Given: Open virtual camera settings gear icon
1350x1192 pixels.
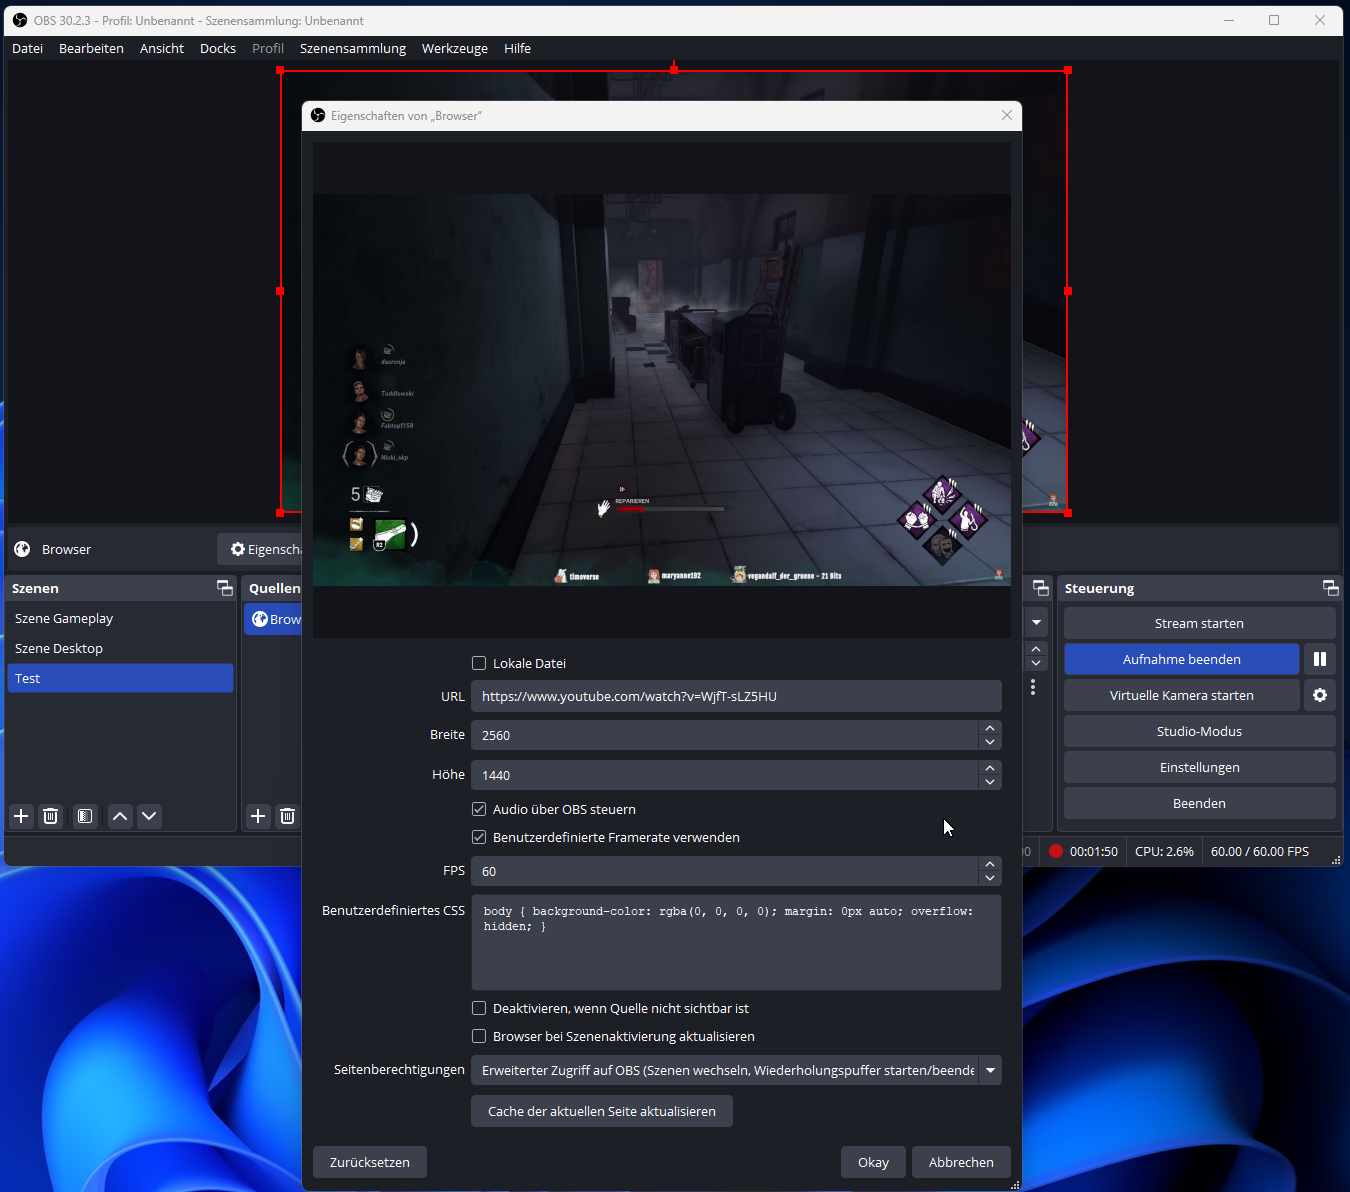Looking at the screenshot, I should (x=1320, y=695).
